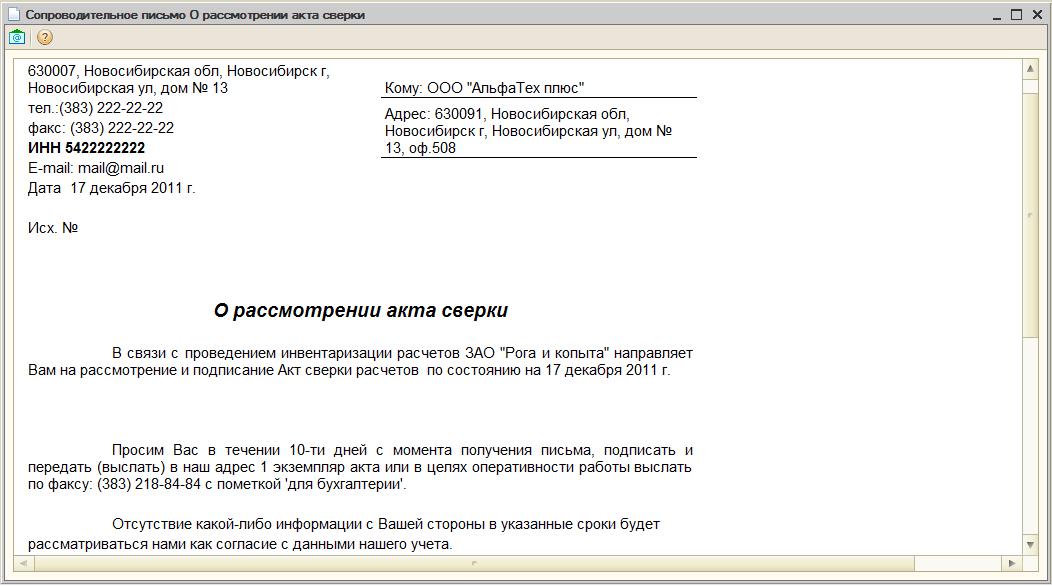Image resolution: width=1052 pixels, height=586 pixels.
Task: Click the horizontal scrollbar right arrow
Action: (x=1012, y=563)
